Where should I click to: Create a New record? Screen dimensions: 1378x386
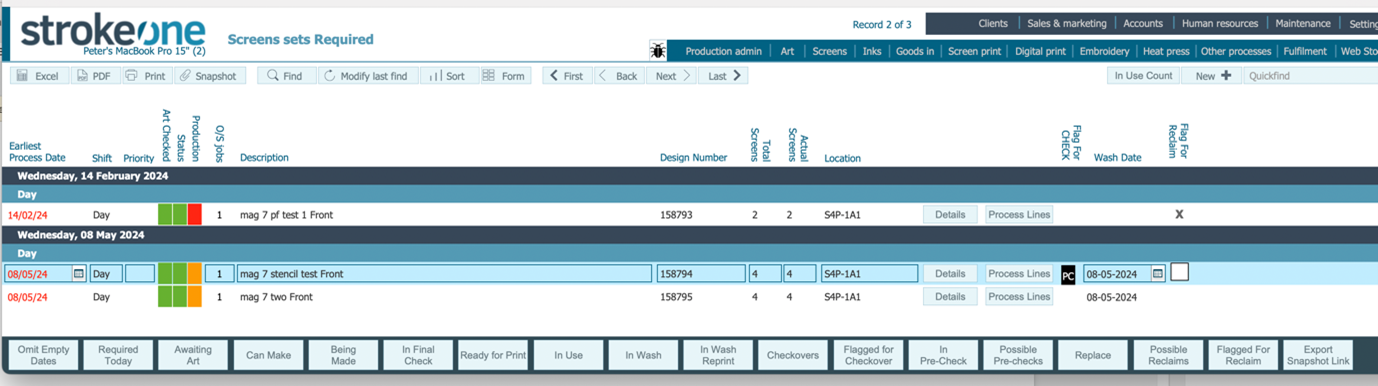pos(1212,76)
